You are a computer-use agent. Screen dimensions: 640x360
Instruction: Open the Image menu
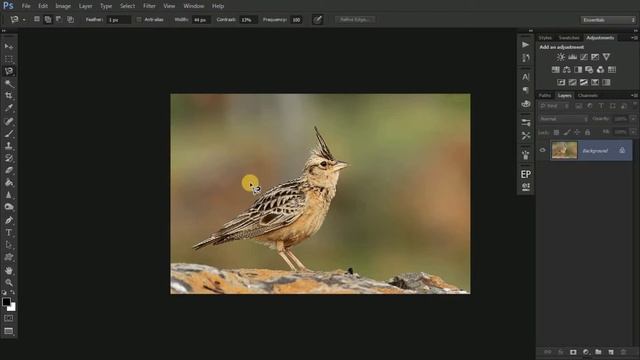pyautogui.click(x=63, y=6)
